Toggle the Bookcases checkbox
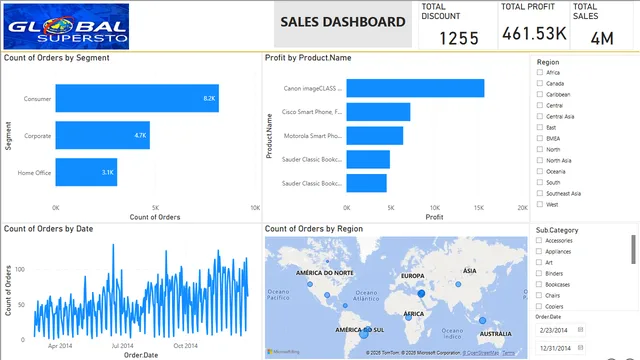 tap(539, 284)
